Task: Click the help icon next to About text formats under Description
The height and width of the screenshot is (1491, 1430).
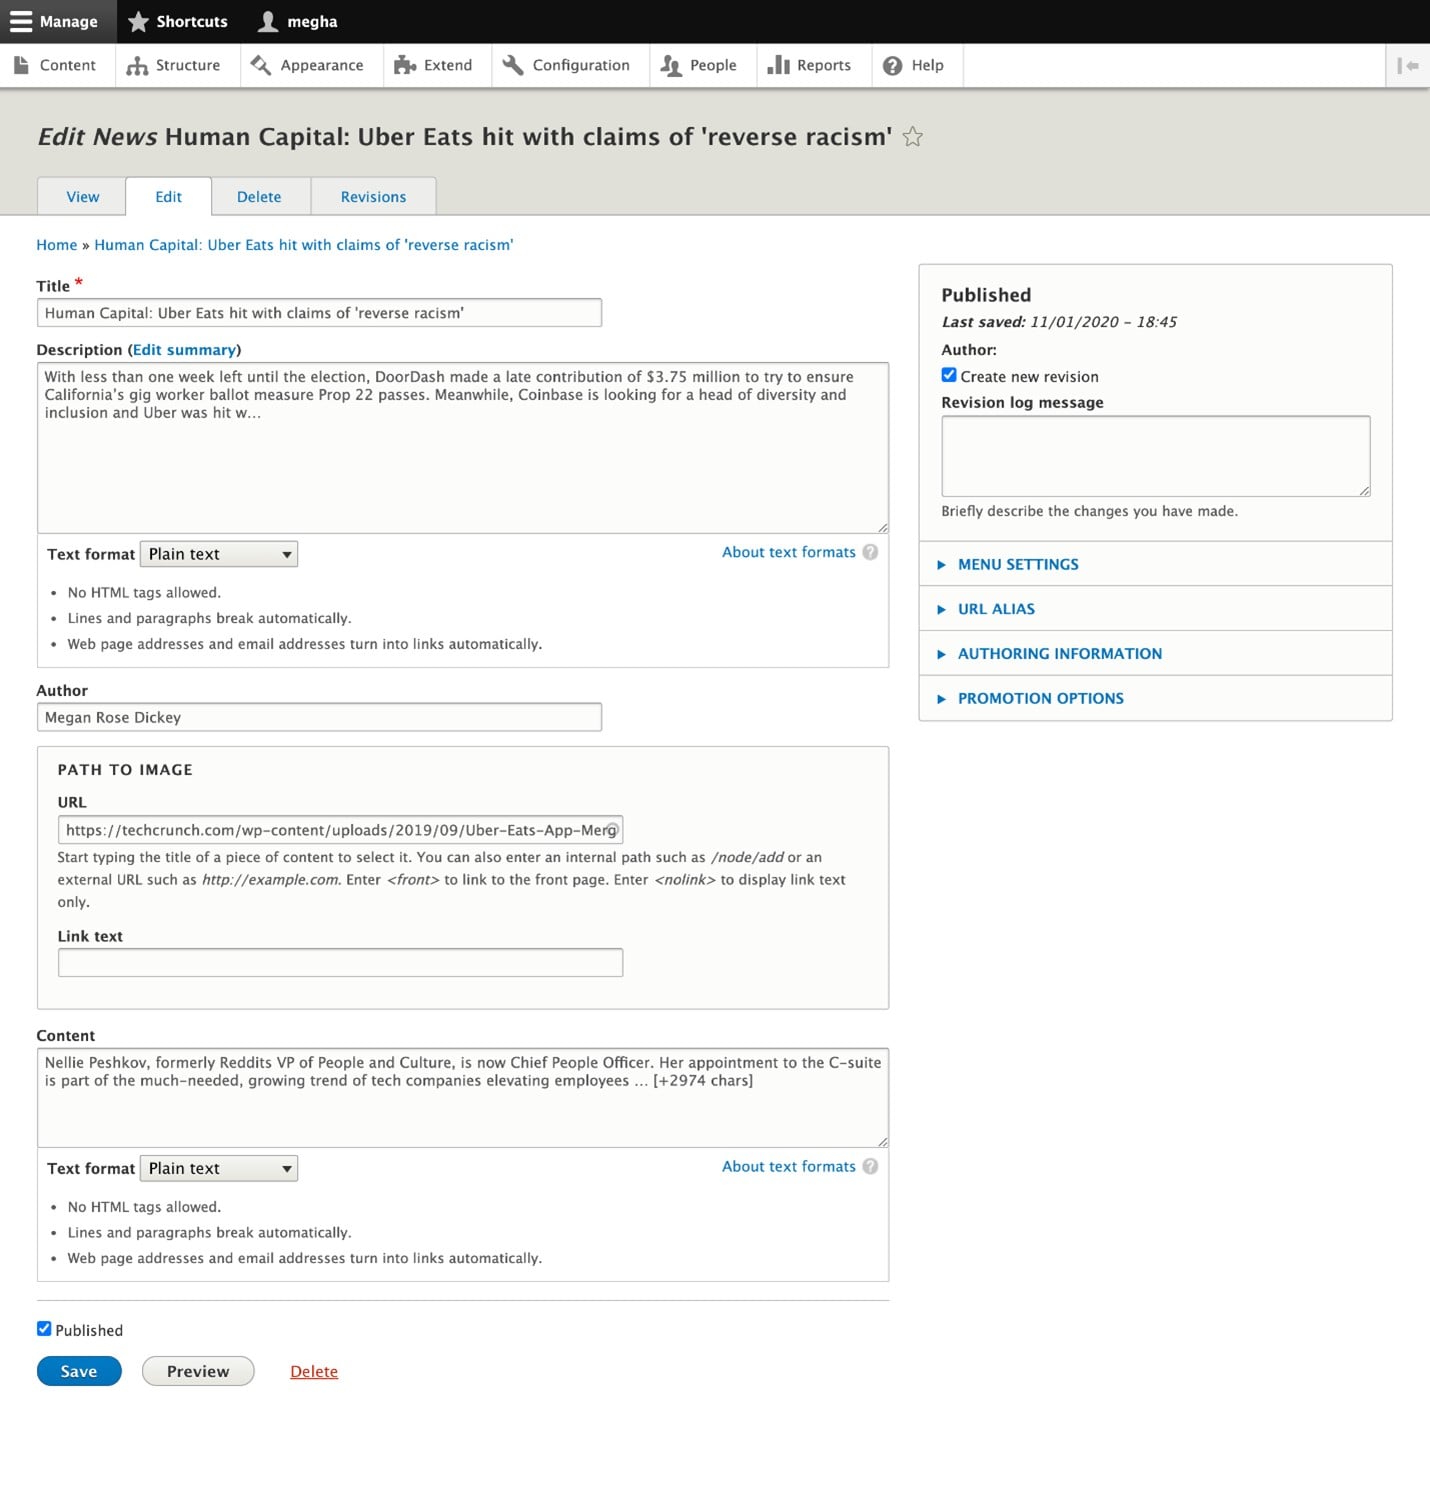Action: click(870, 552)
